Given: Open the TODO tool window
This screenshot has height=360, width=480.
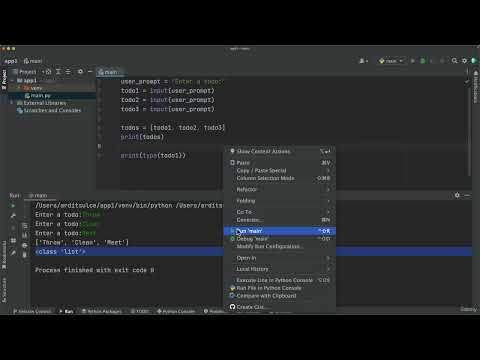Looking at the screenshot, I should [x=140, y=311].
